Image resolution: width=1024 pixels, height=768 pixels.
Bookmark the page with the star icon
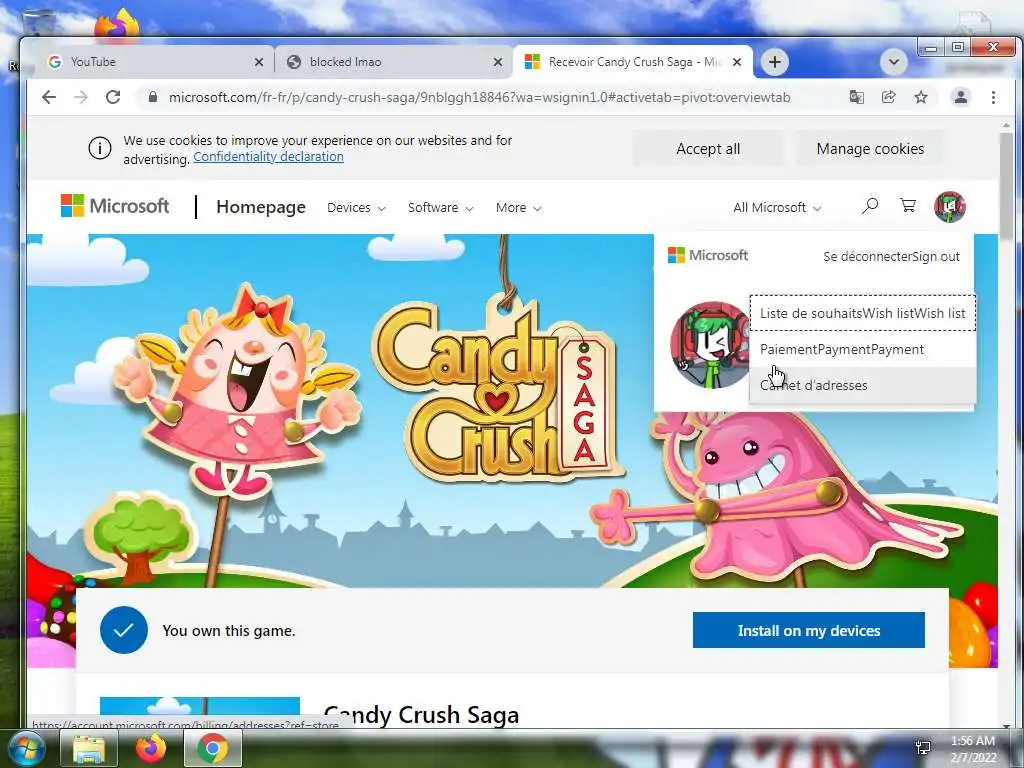(921, 97)
